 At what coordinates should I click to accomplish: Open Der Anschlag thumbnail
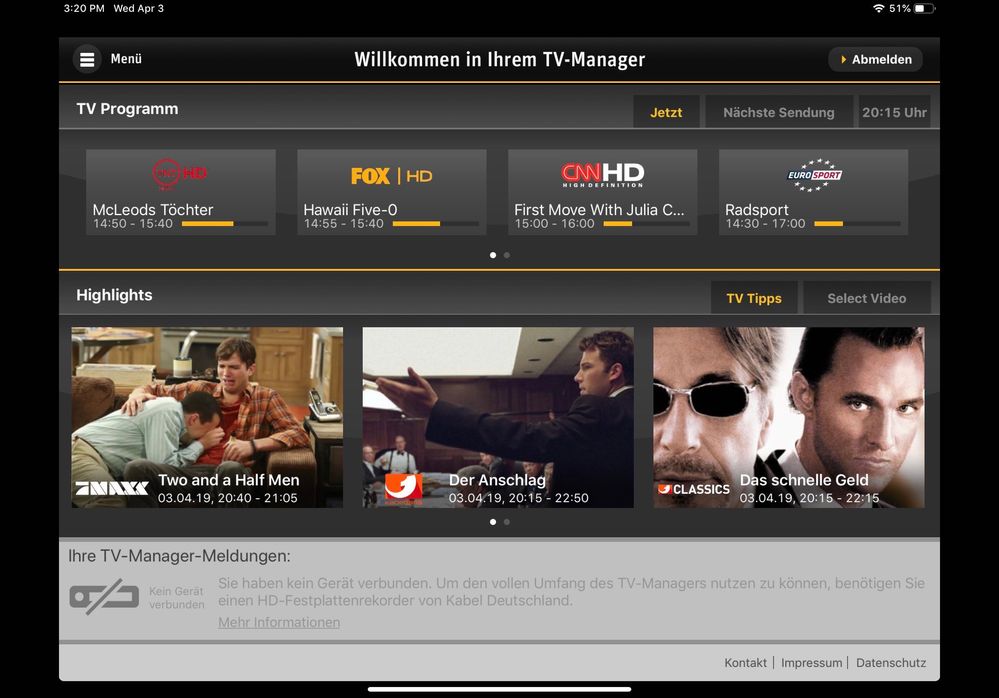pyautogui.click(x=498, y=417)
